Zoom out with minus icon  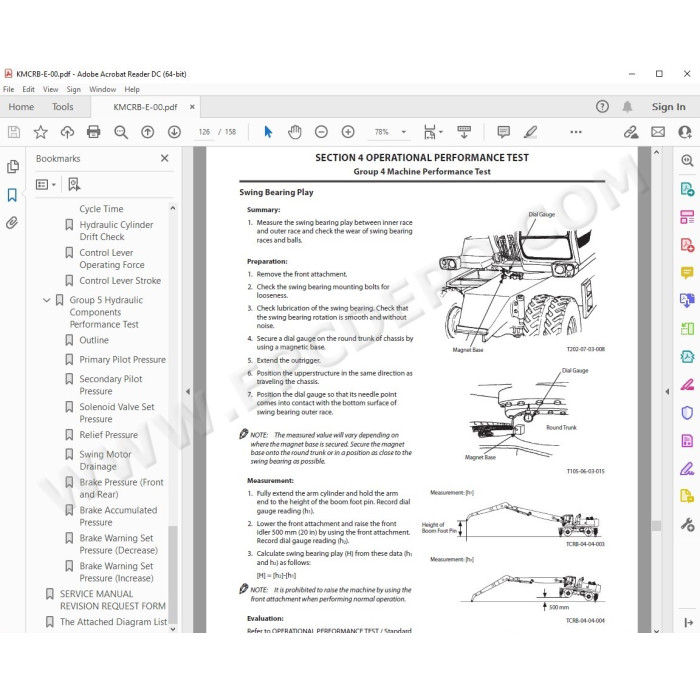(x=321, y=132)
